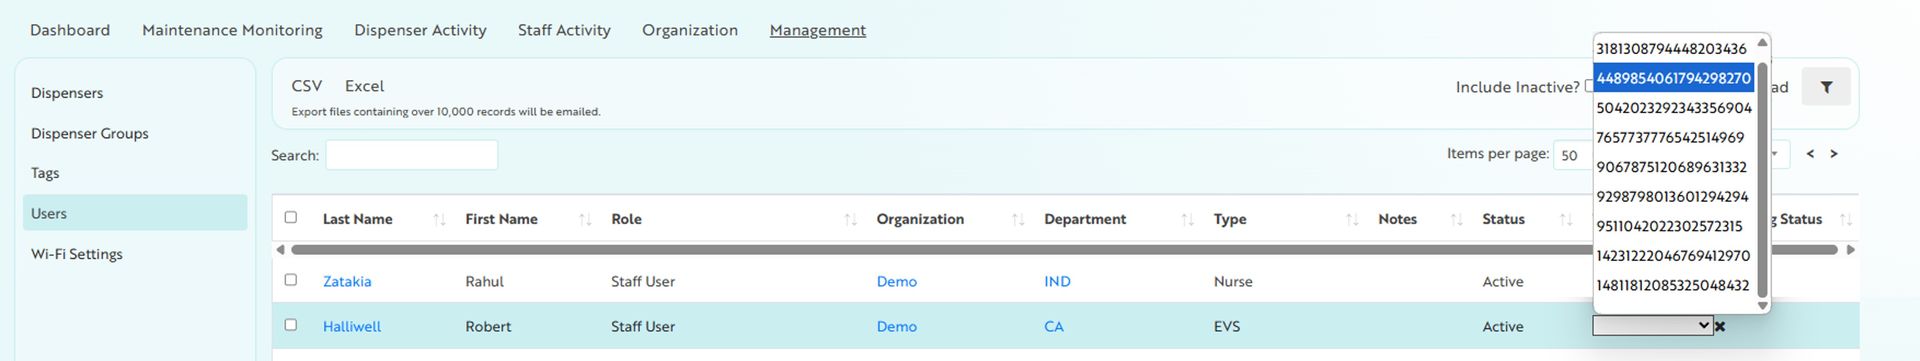Sort by Department column arrows
Screen dimensions: 1920x361
coord(1187,219)
